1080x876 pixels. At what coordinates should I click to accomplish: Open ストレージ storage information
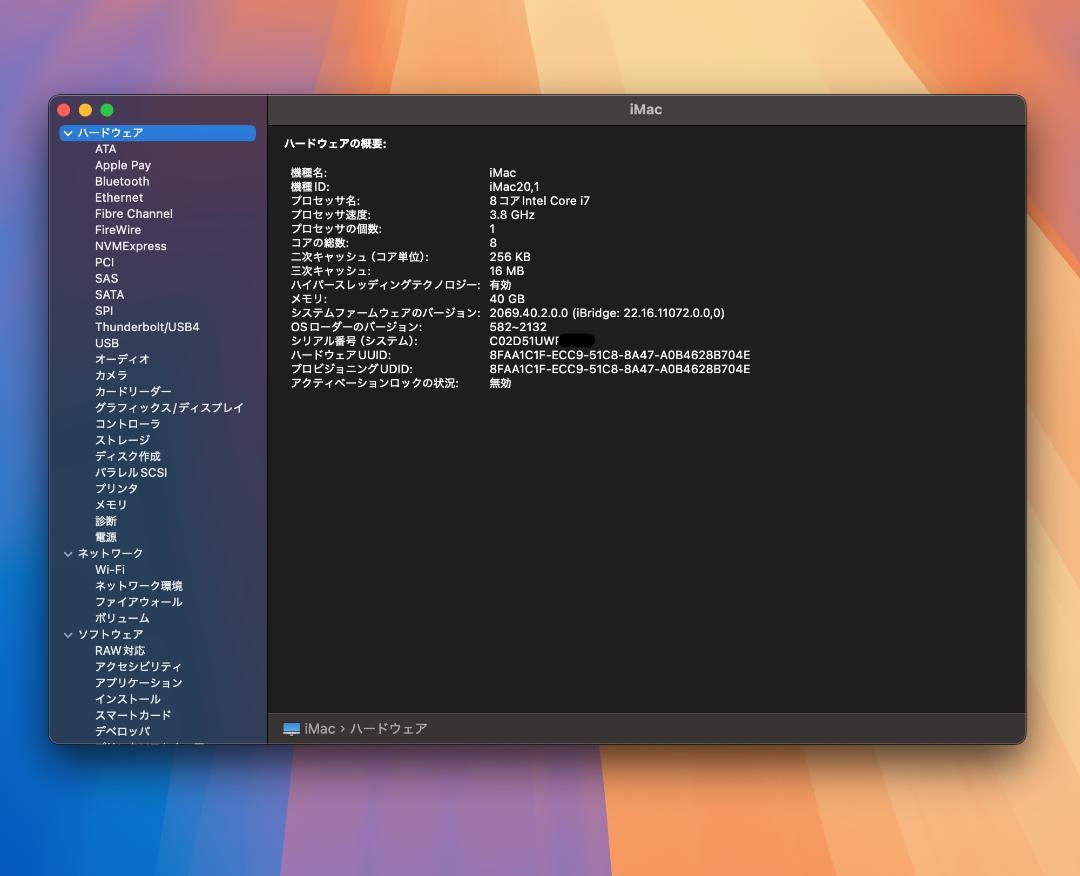(123, 440)
